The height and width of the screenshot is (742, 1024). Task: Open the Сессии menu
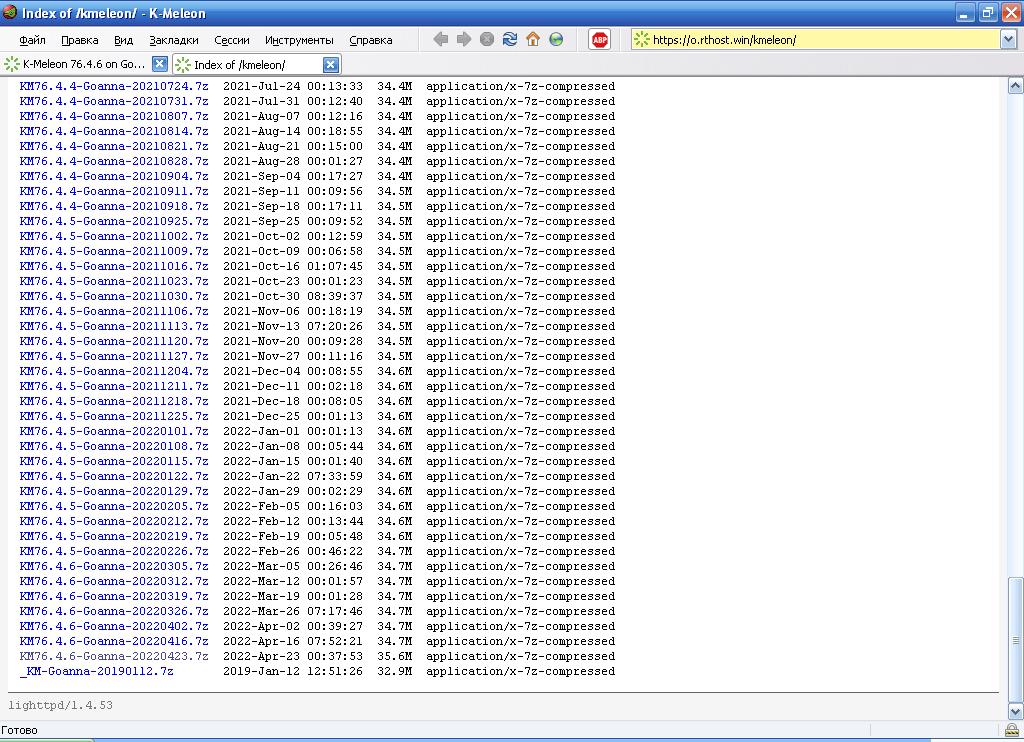click(232, 40)
